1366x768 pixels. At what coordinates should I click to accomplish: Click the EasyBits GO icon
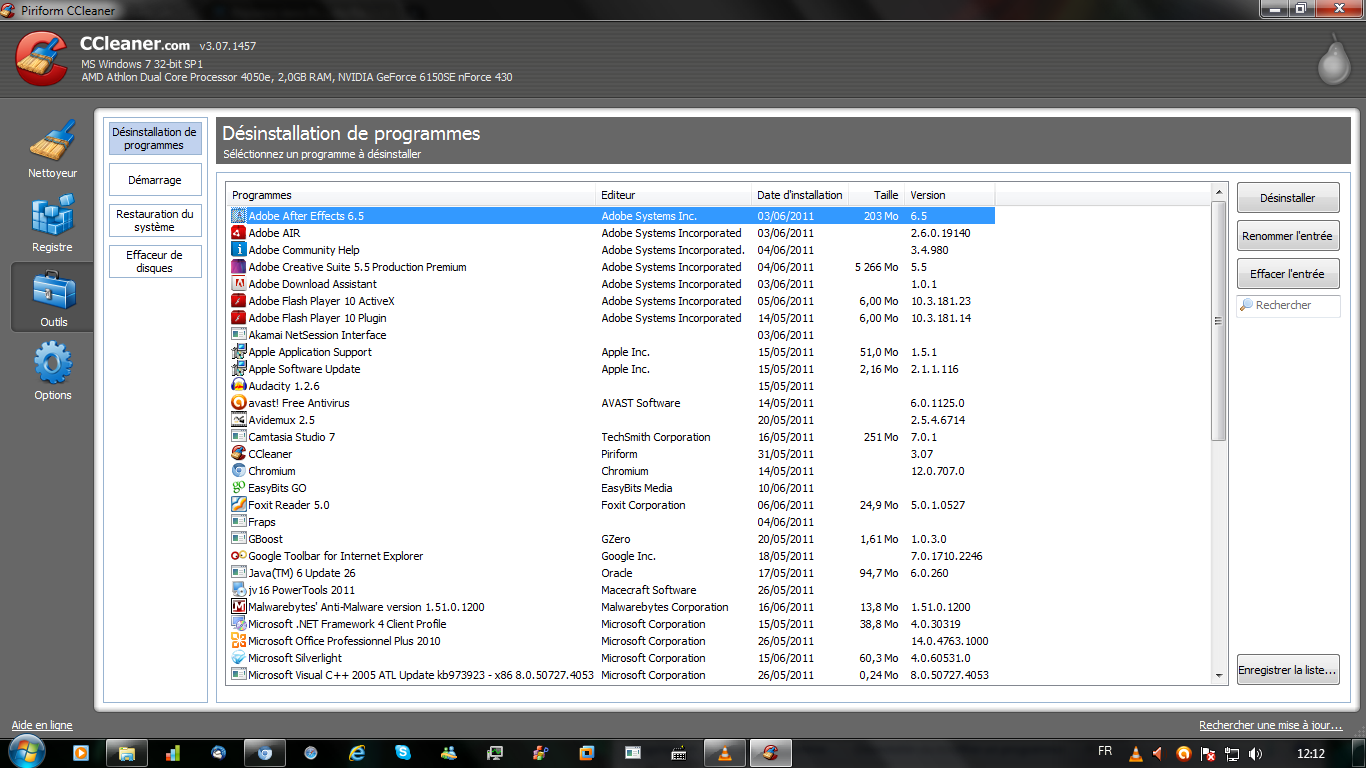pyautogui.click(x=239, y=488)
